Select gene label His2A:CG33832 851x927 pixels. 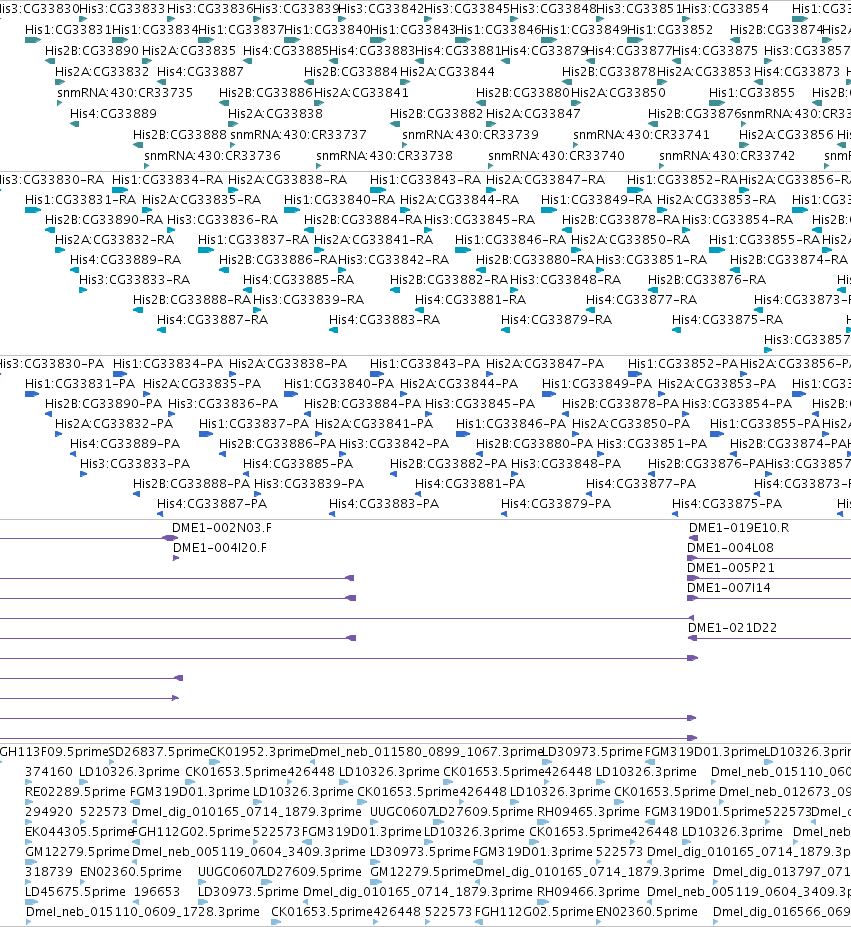pos(102,72)
